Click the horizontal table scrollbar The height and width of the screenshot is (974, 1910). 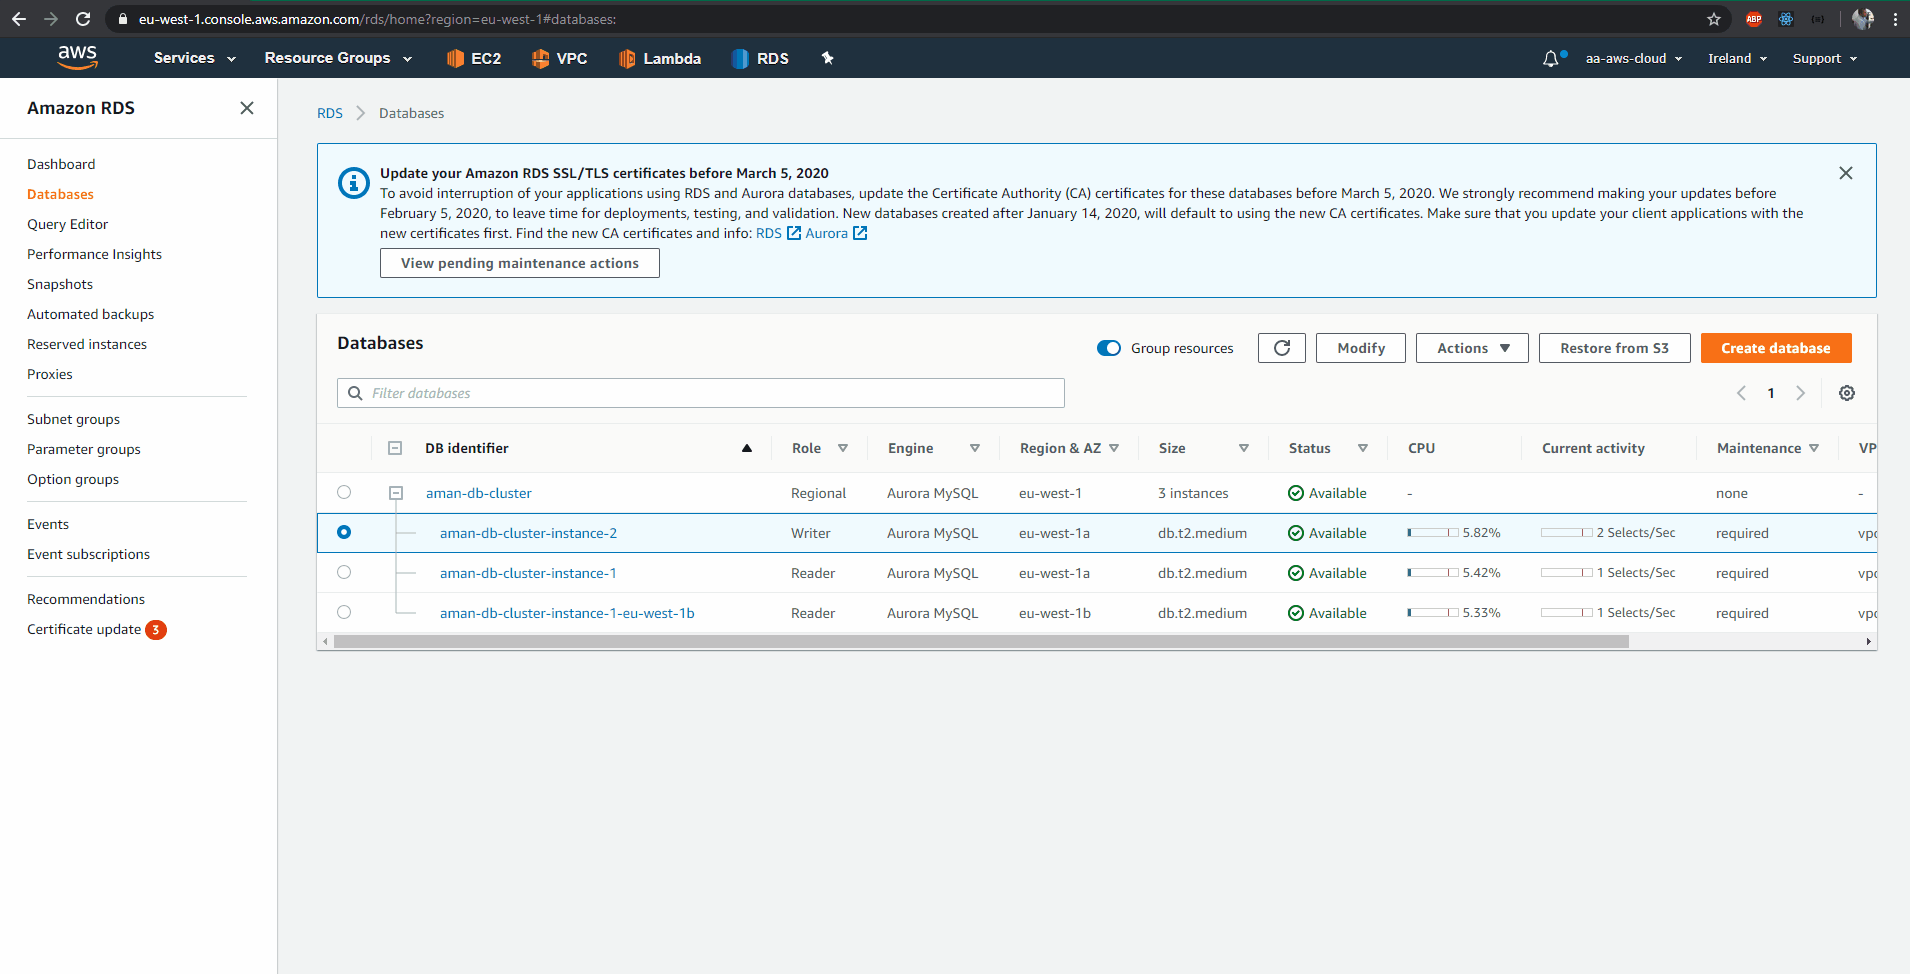click(x=980, y=642)
